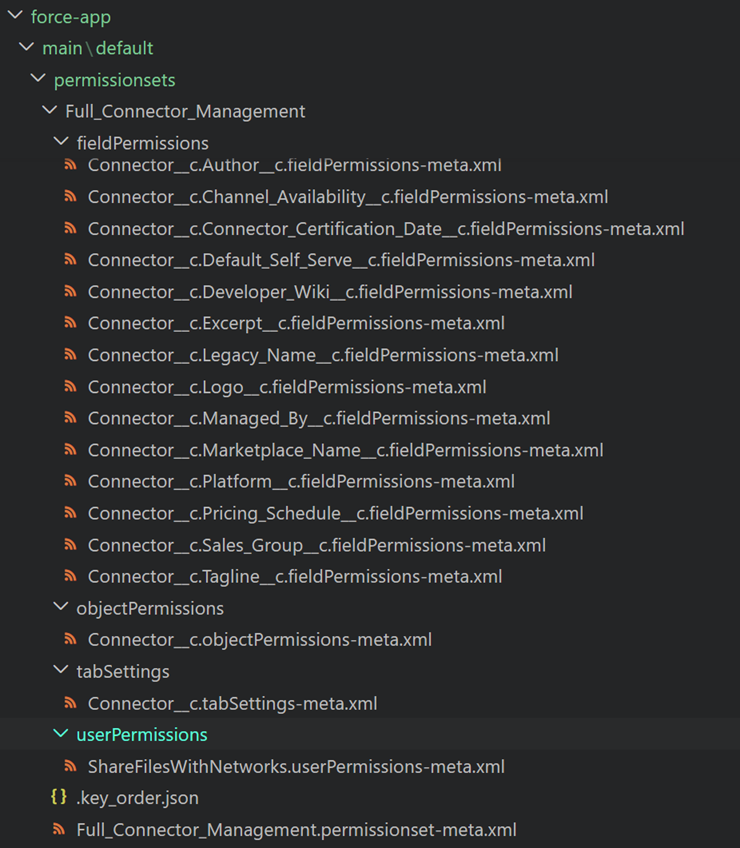Open Connector__c.Author__c.fieldPermissions-meta.xml
Screen dimensions: 740x848
[295, 165]
